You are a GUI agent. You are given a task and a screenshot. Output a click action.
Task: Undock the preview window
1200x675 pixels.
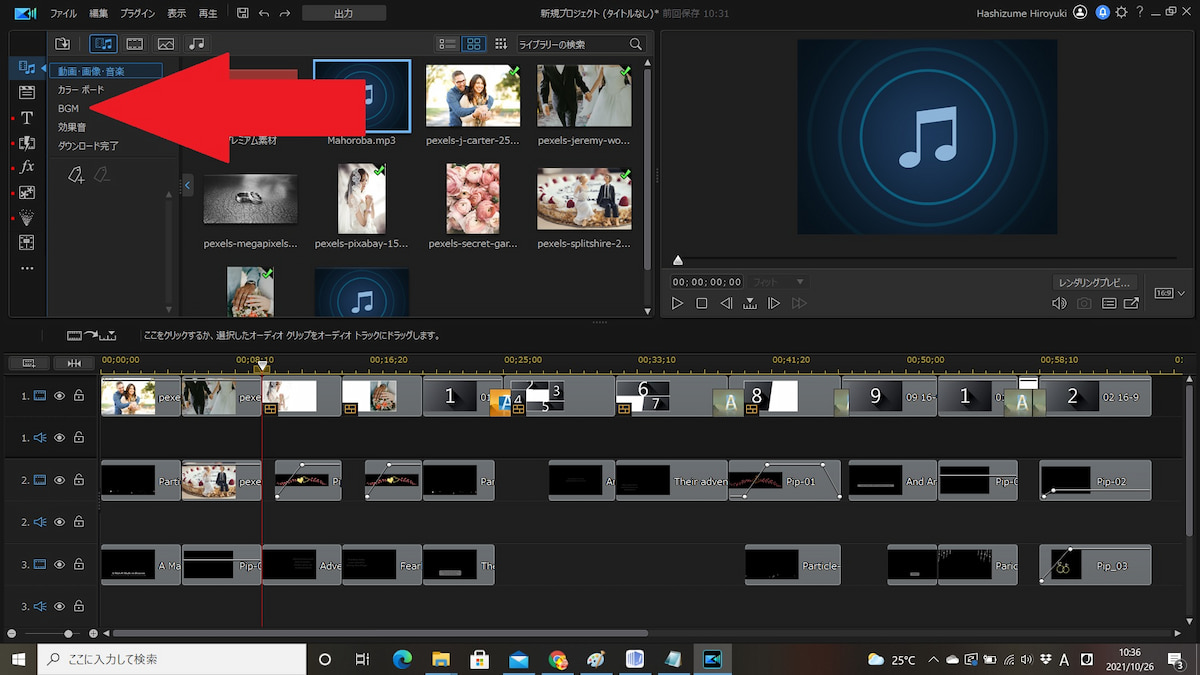(1131, 303)
